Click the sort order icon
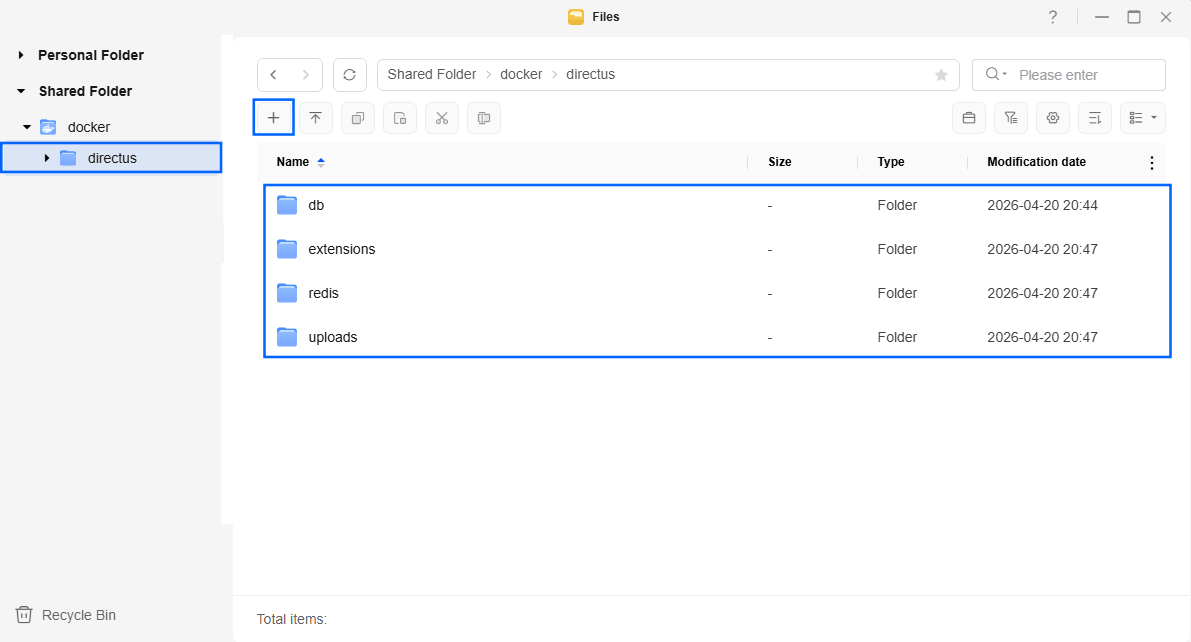1191x642 pixels. 1095,118
